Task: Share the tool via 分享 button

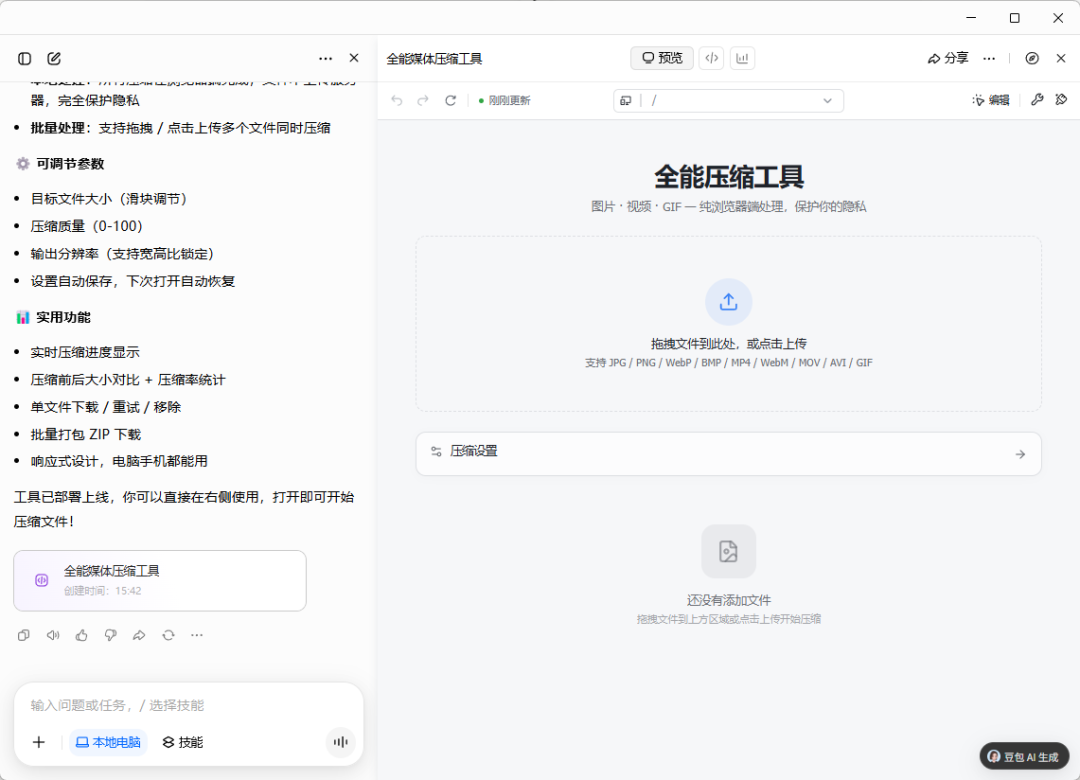Action: click(948, 58)
